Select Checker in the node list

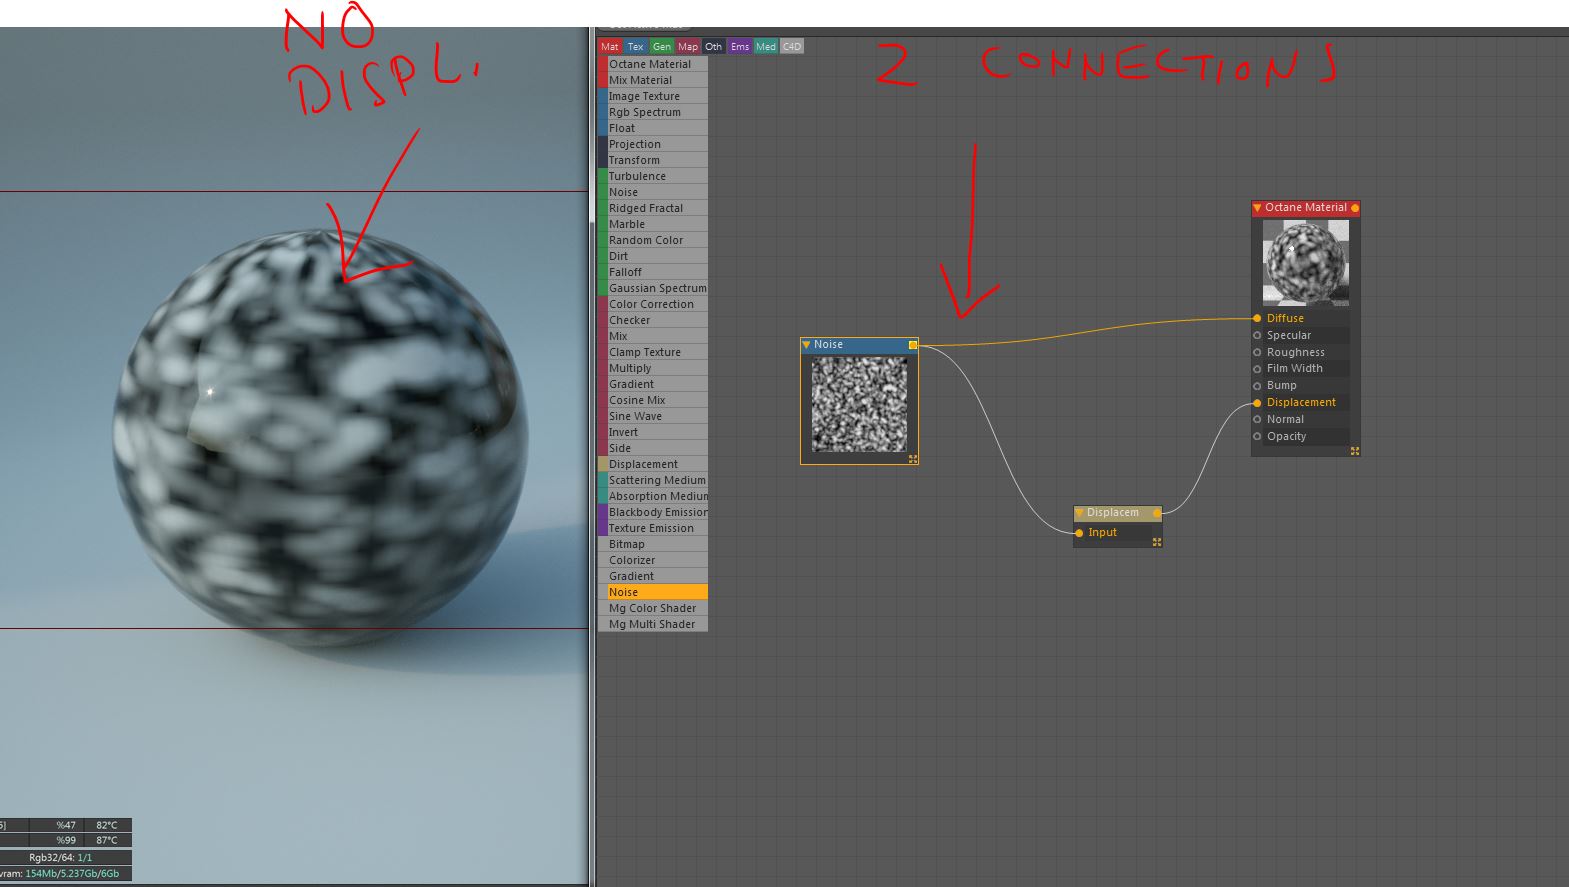(x=653, y=320)
